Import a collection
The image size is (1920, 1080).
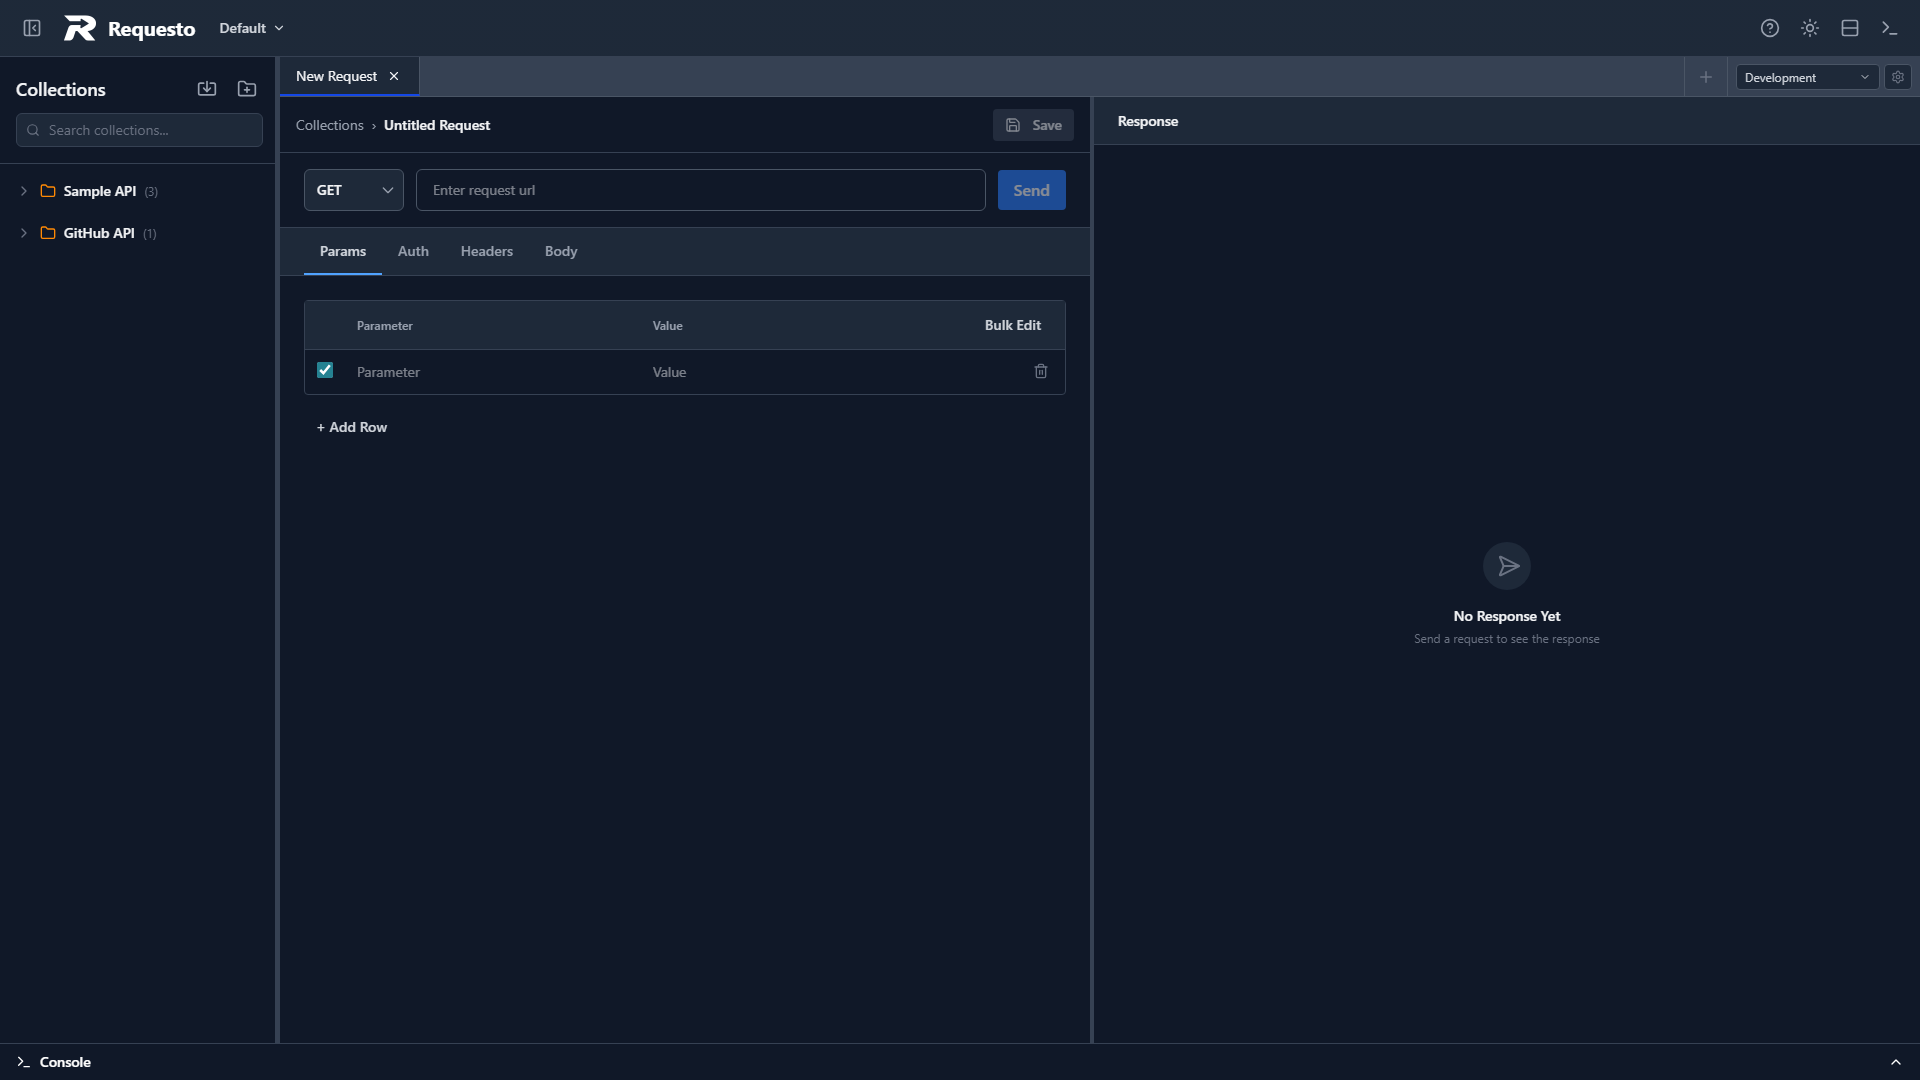(x=207, y=89)
